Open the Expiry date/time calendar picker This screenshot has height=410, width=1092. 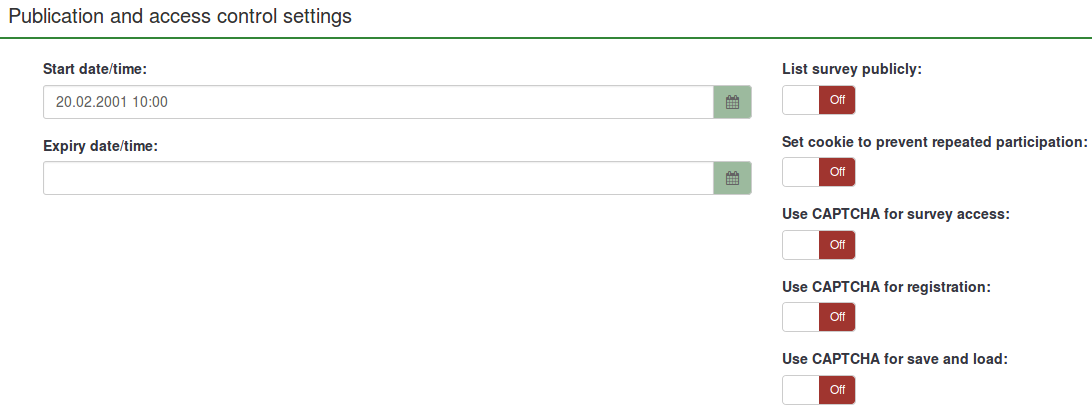coord(732,178)
